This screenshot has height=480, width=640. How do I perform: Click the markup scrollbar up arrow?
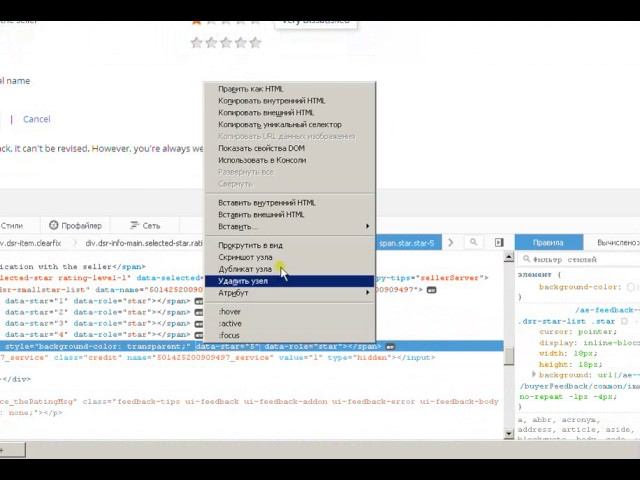click(509, 257)
